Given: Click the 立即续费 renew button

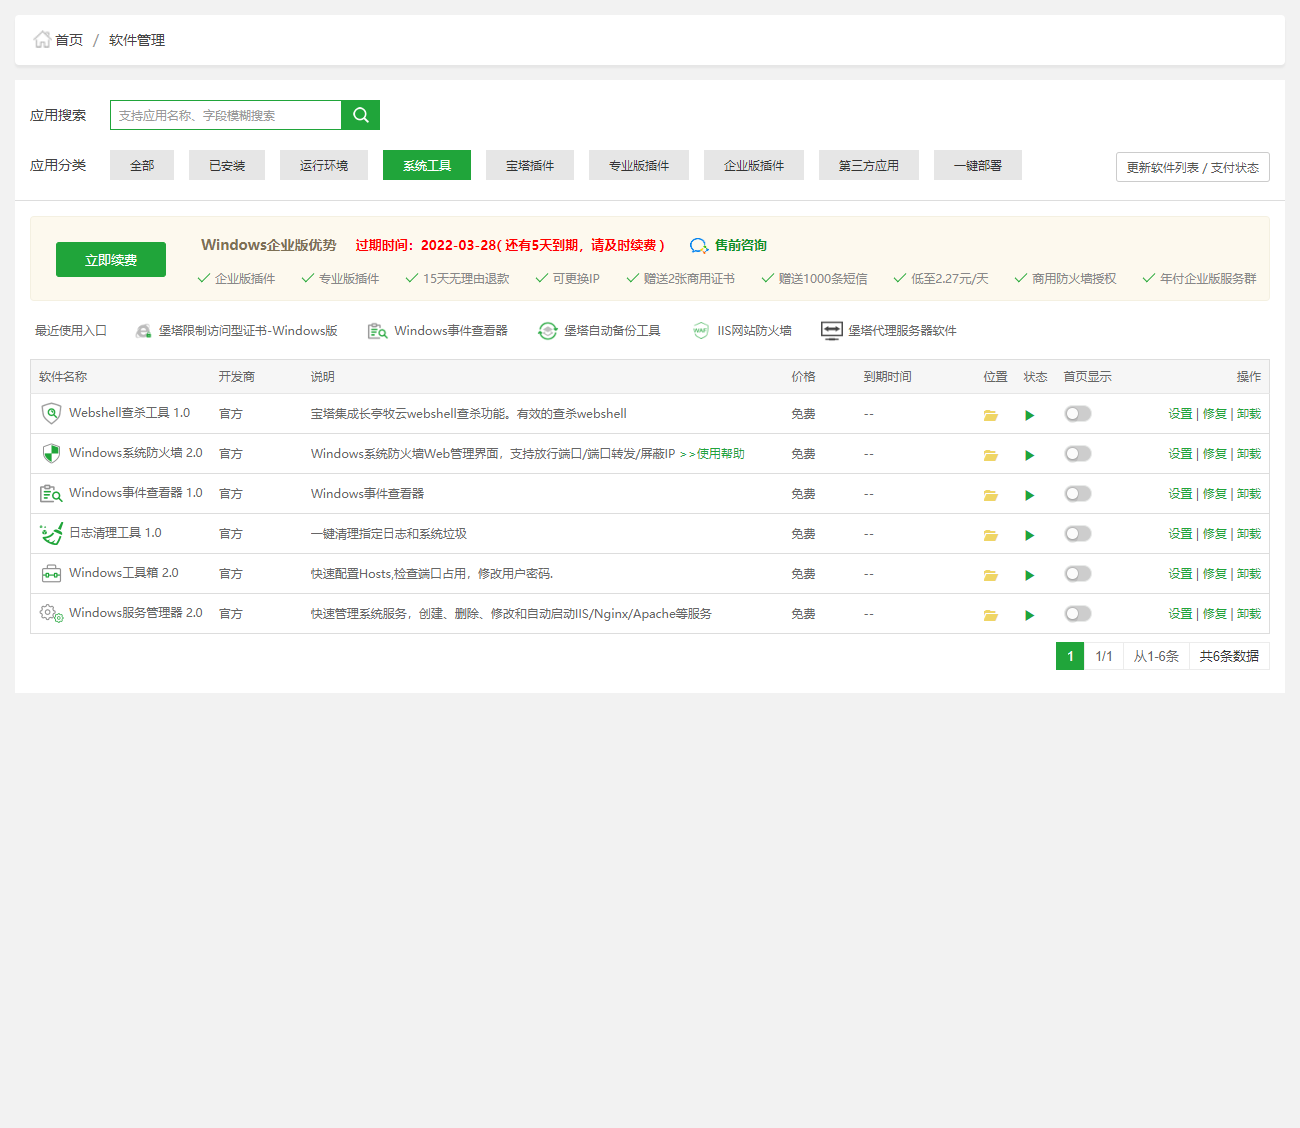Looking at the screenshot, I should (111, 260).
